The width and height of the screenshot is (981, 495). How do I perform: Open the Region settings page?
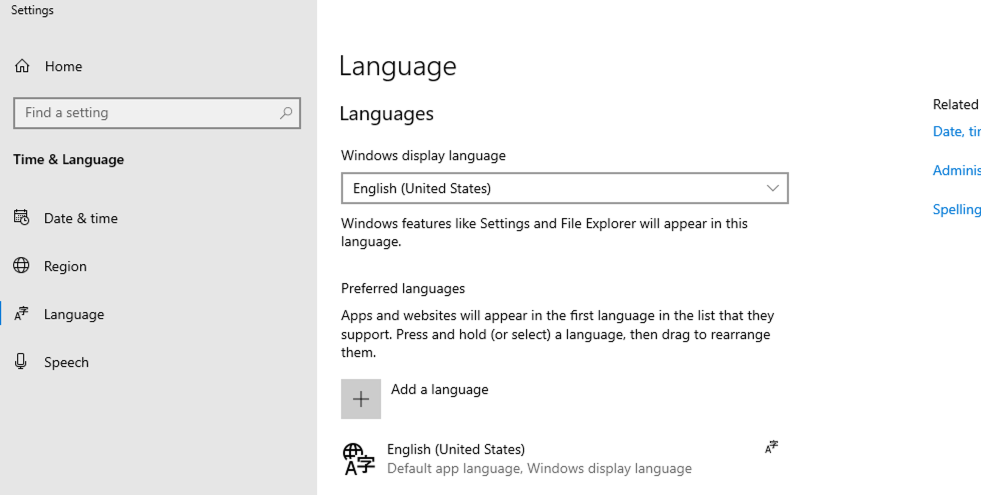click(x=65, y=266)
